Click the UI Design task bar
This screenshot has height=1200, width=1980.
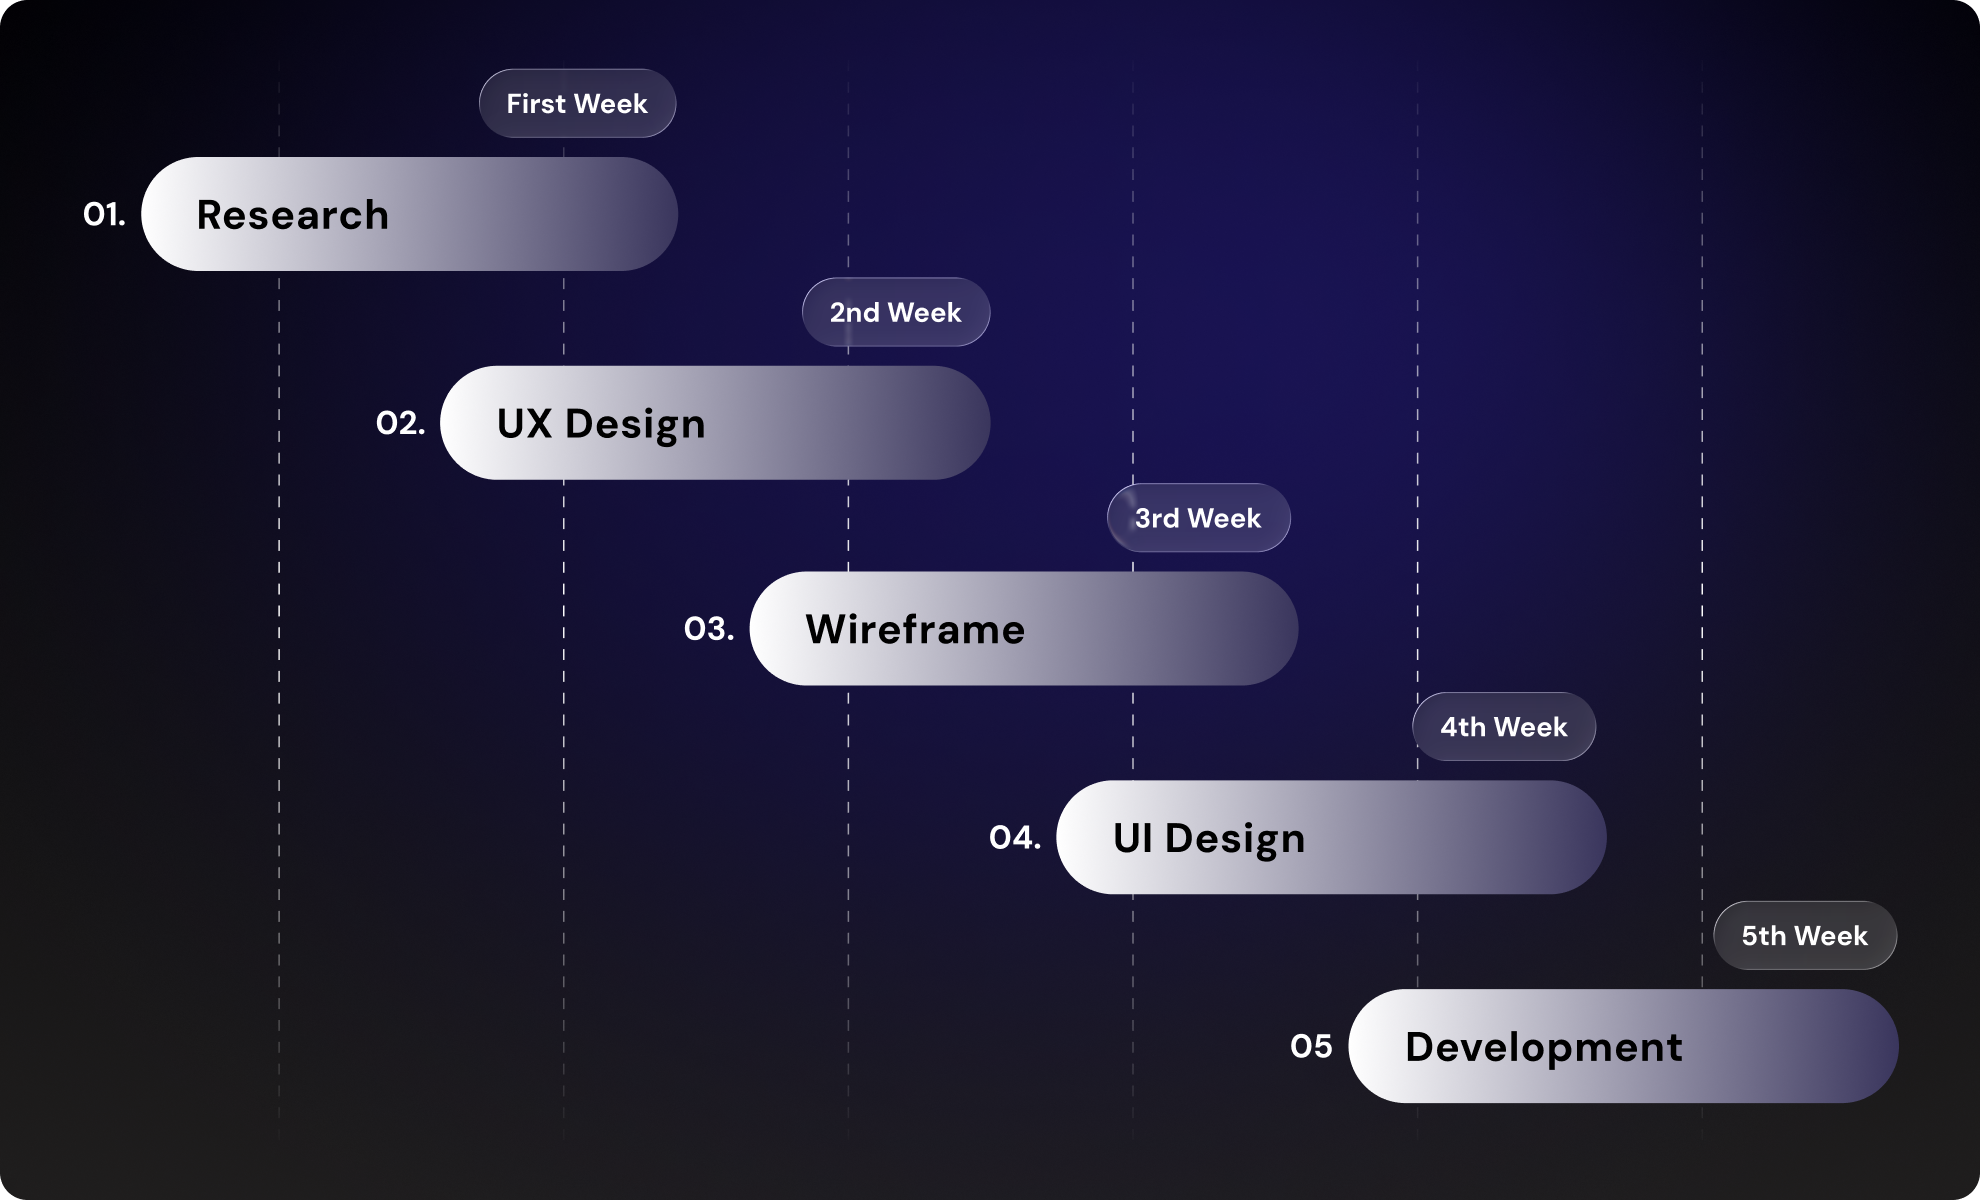click(x=1330, y=838)
